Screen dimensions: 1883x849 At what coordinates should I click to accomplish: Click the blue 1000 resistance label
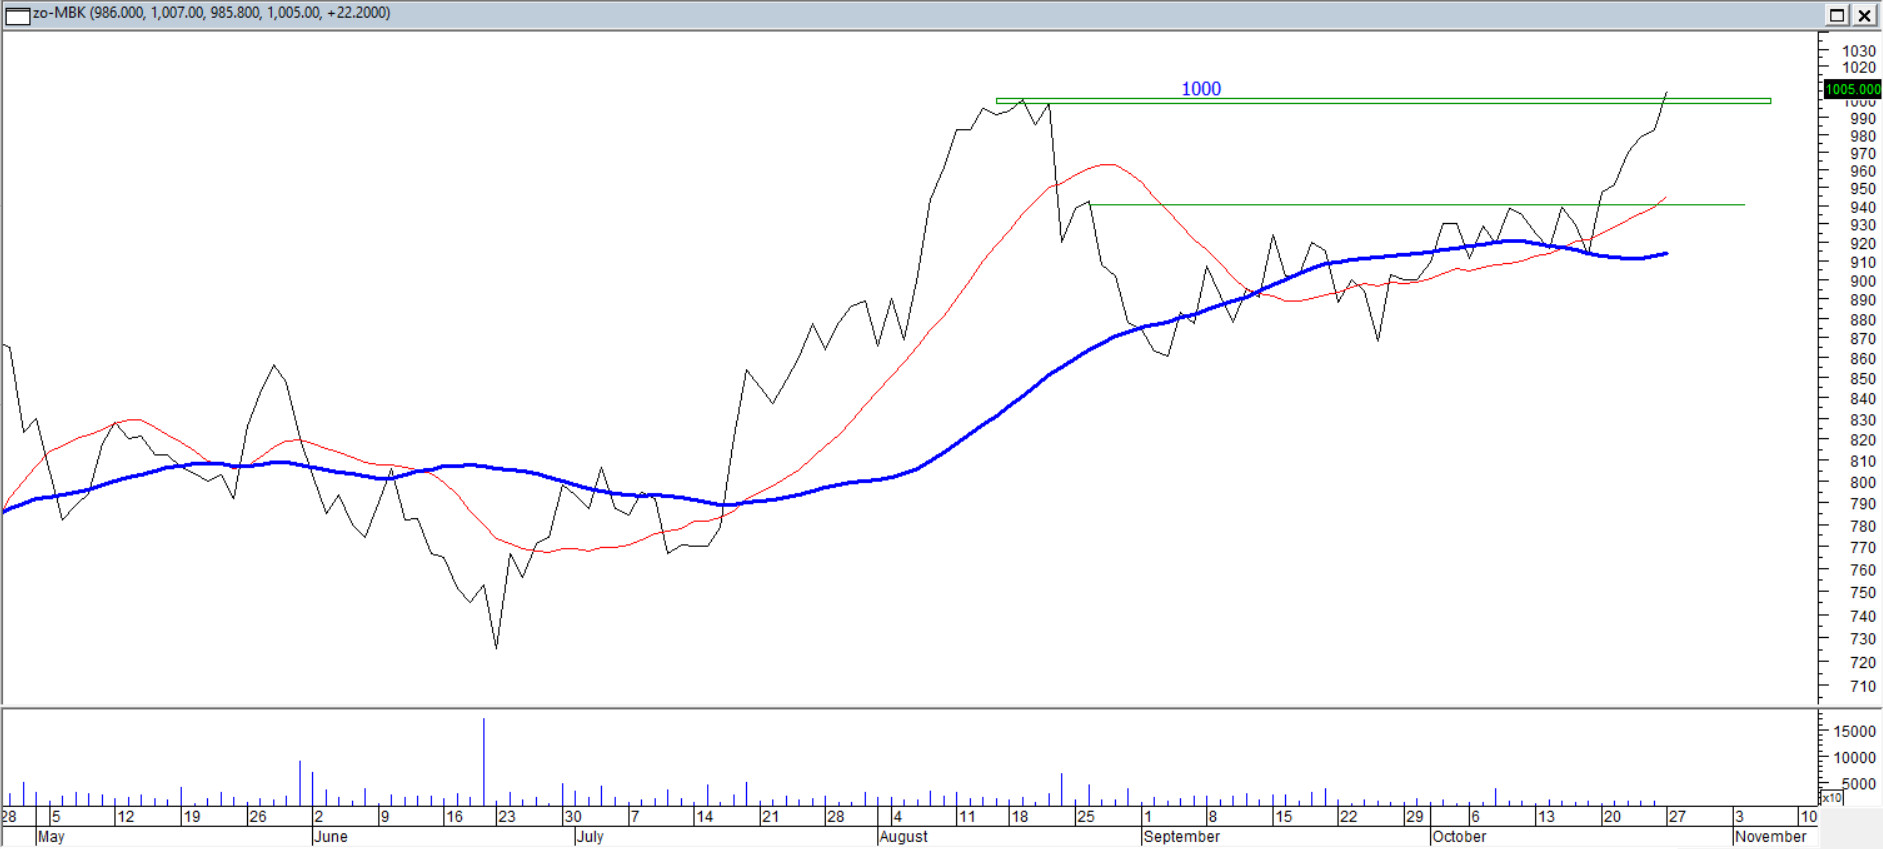click(1201, 89)
